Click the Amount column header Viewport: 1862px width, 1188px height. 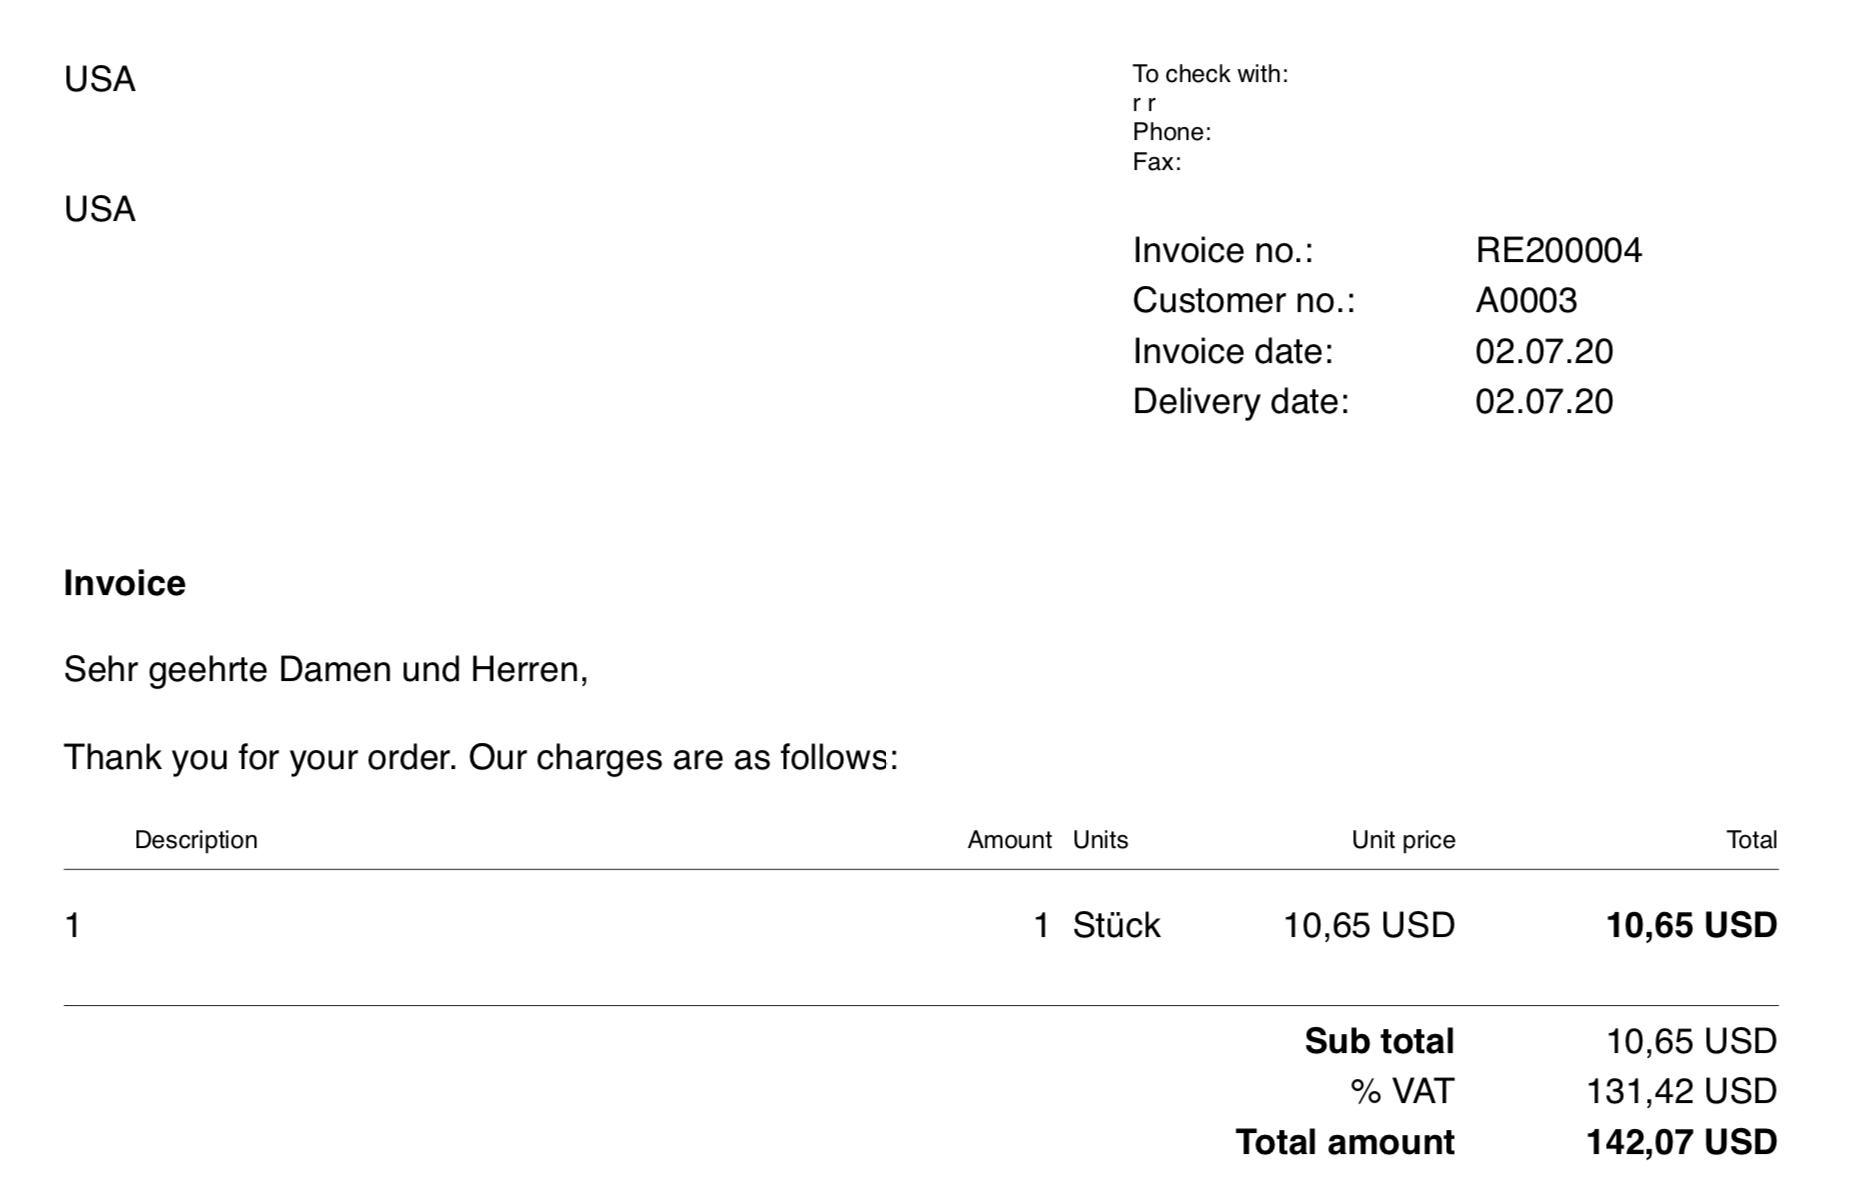coord(1009,840)
